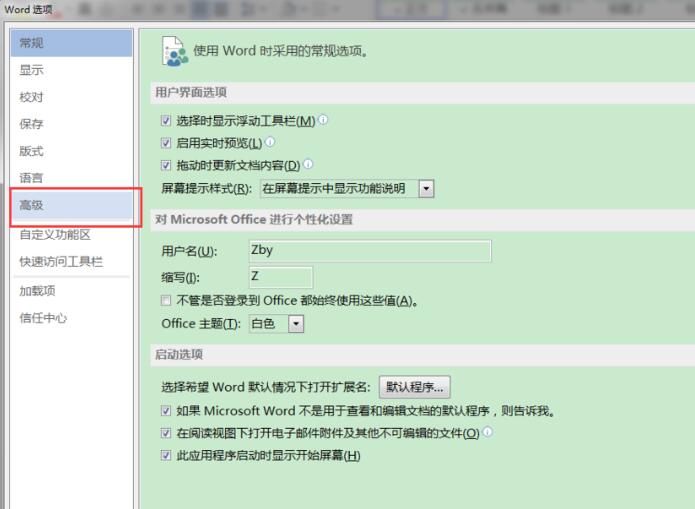The width and height of the screenshot is (695, 509).
Task: Click the 用户界面选项 section heading
Action: [x=191, y=93]
